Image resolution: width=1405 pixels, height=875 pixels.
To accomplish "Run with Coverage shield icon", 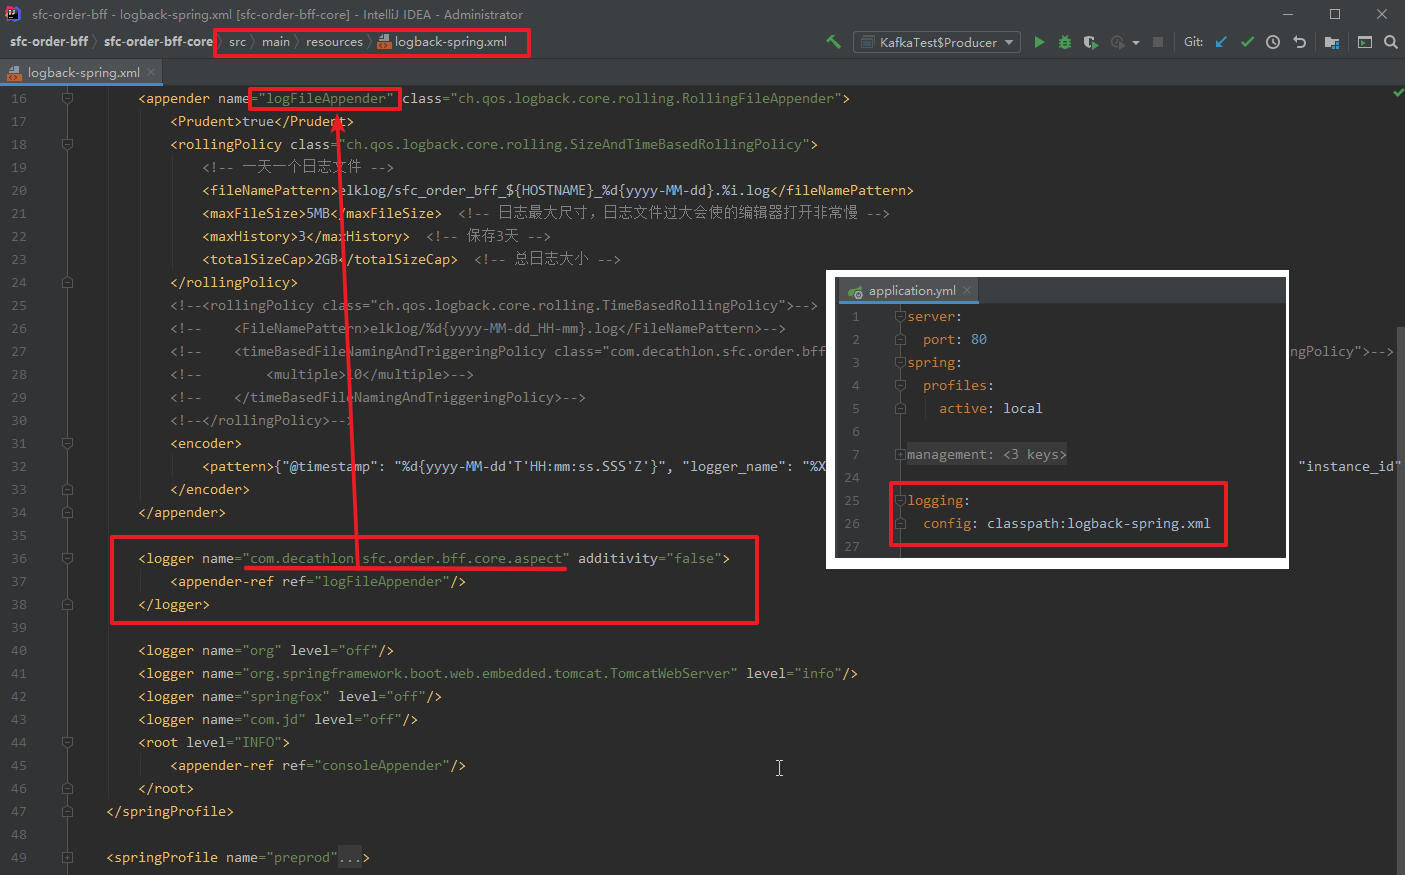I will coord(1090,42).
